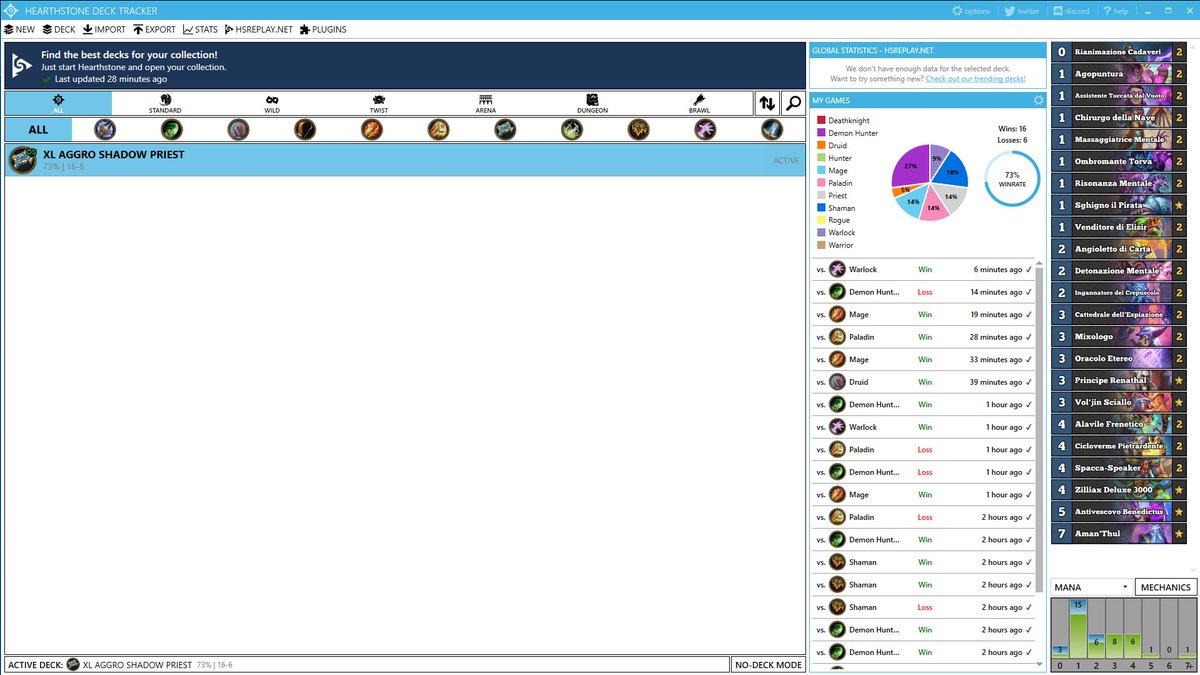
Task: Click the Demon Hunter purple legend swatch
Action: click(x=821, y=133)
